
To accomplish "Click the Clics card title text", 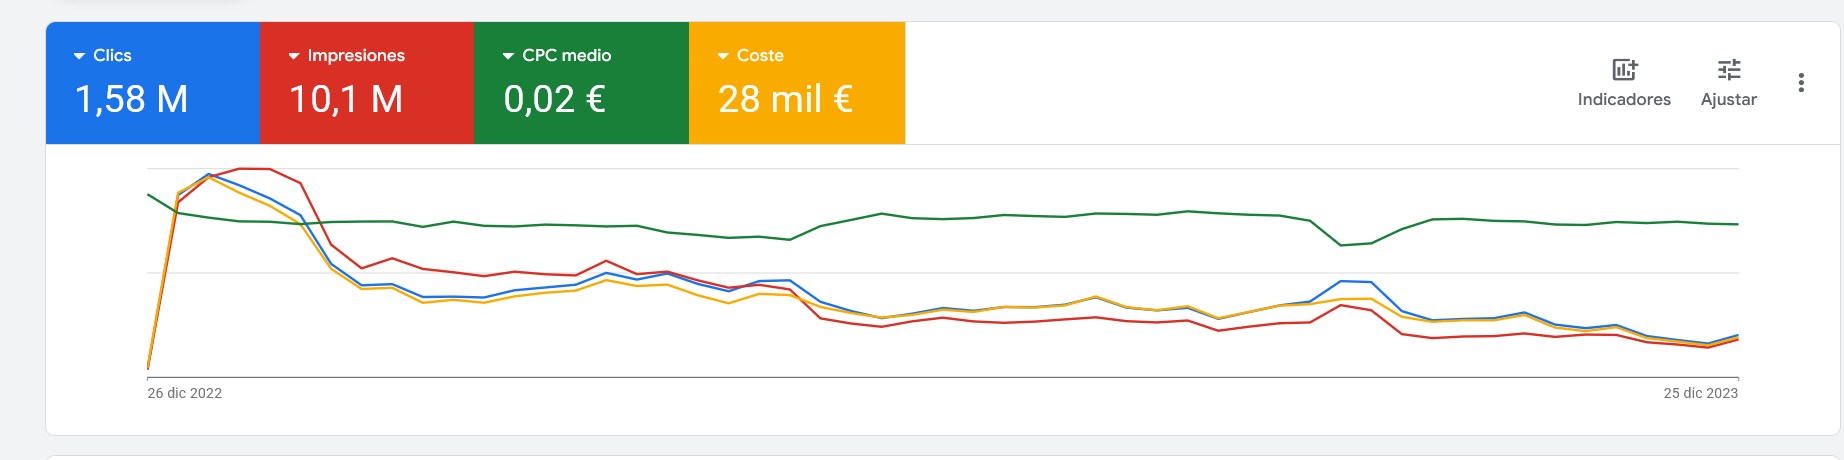I will [112, 56].
